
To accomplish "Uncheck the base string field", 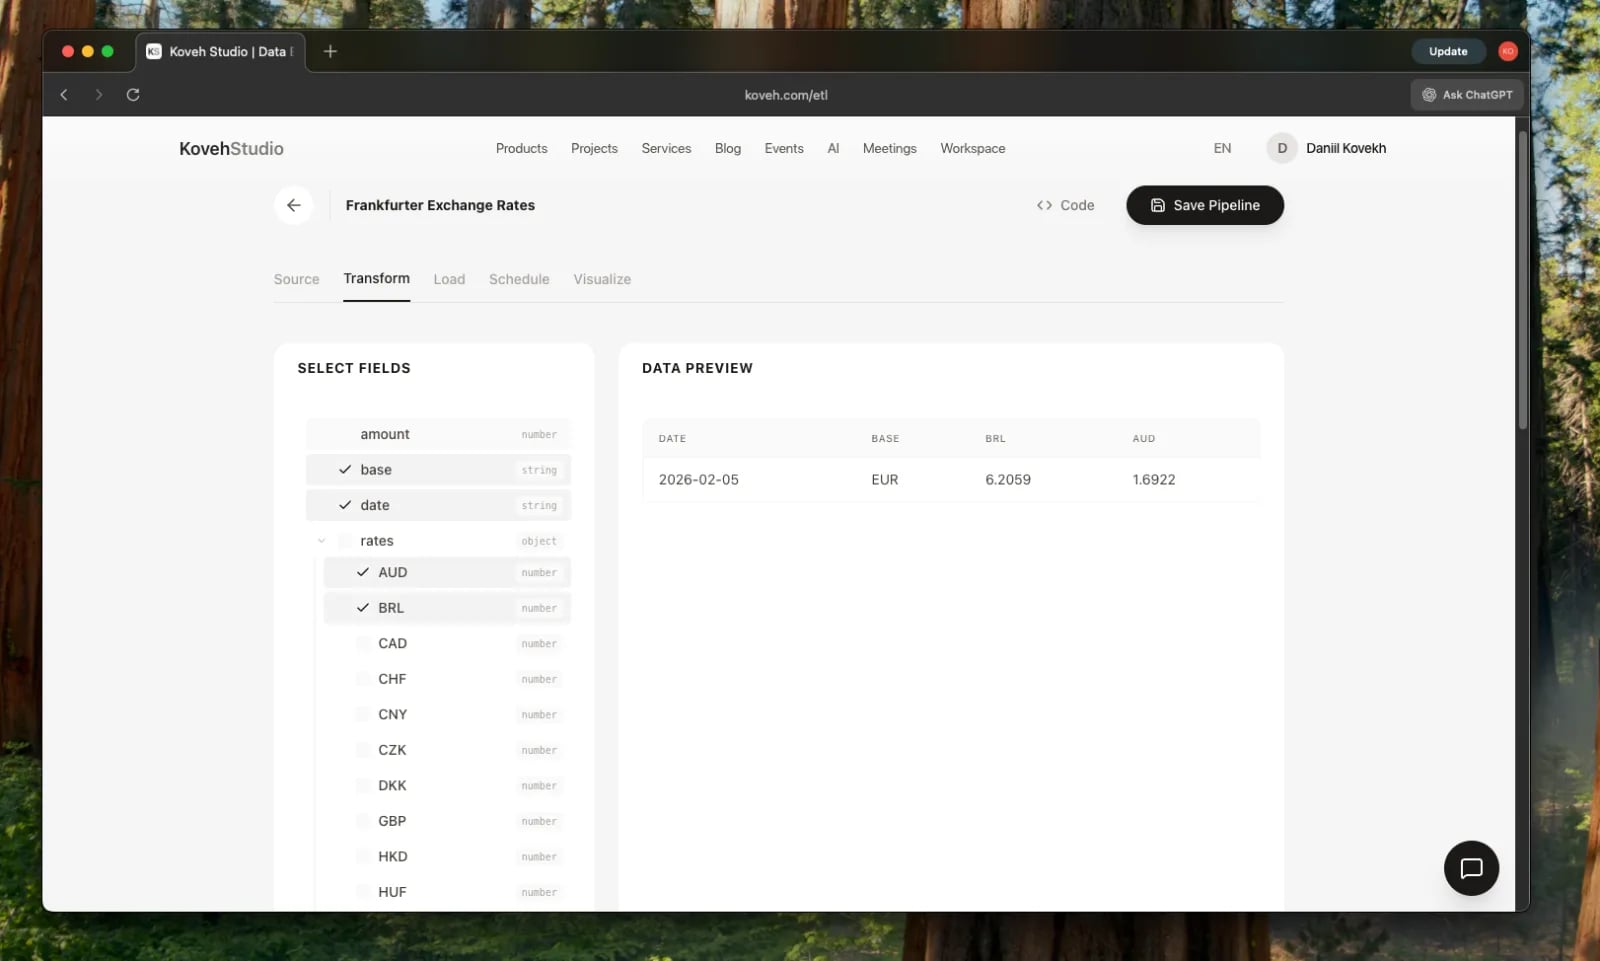I will point(345,470).
